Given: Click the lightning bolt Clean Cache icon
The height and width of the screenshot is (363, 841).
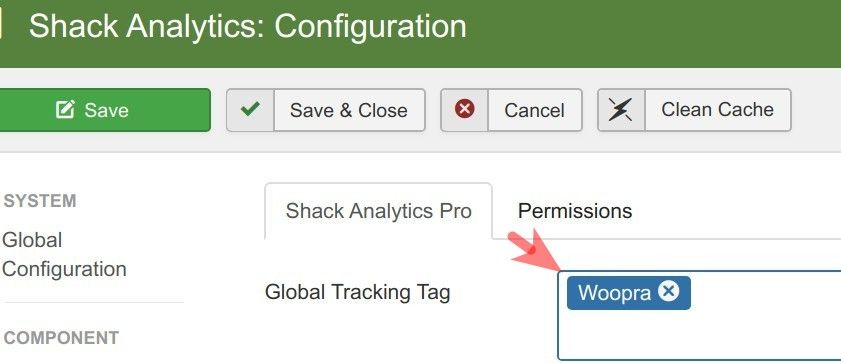Looking at the screenshot, I should point(621,110).
